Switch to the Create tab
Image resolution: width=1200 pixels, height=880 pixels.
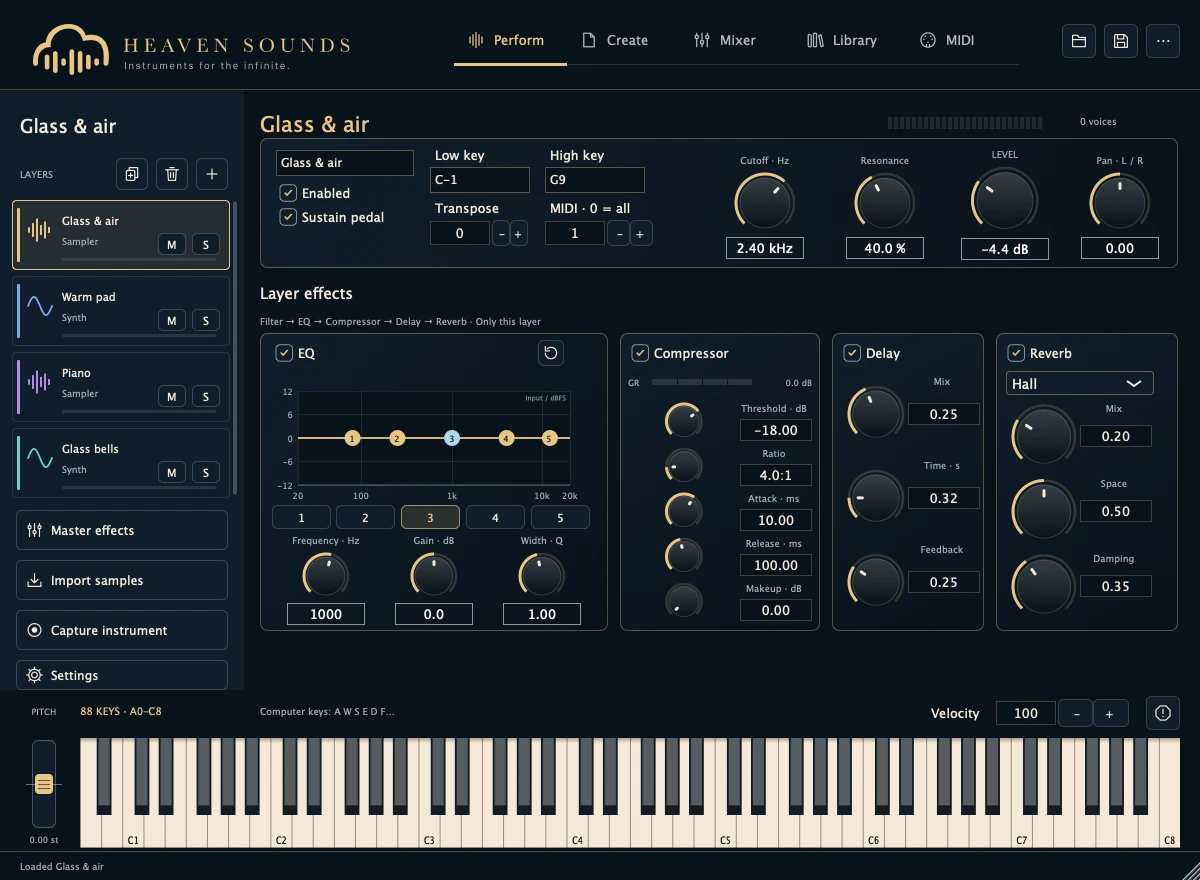tap(615, 41)
